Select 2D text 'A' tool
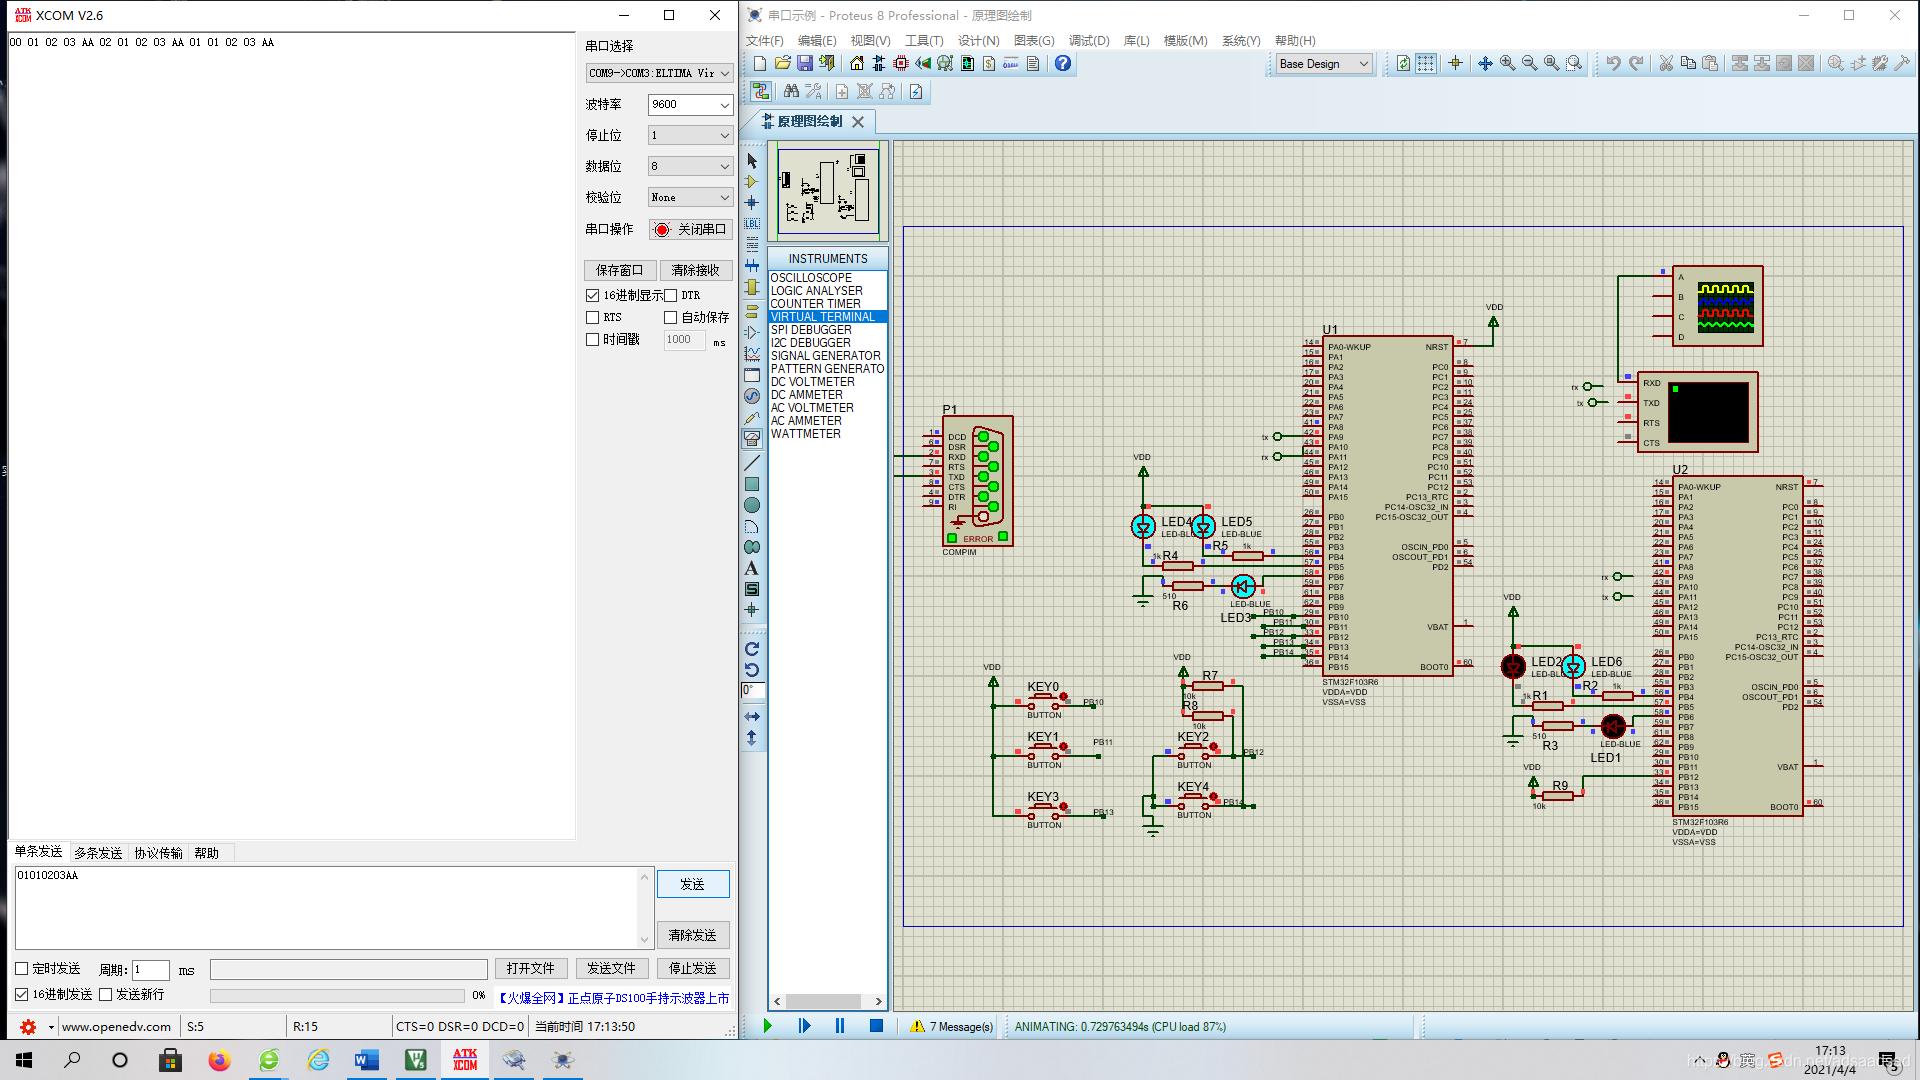 752,568
